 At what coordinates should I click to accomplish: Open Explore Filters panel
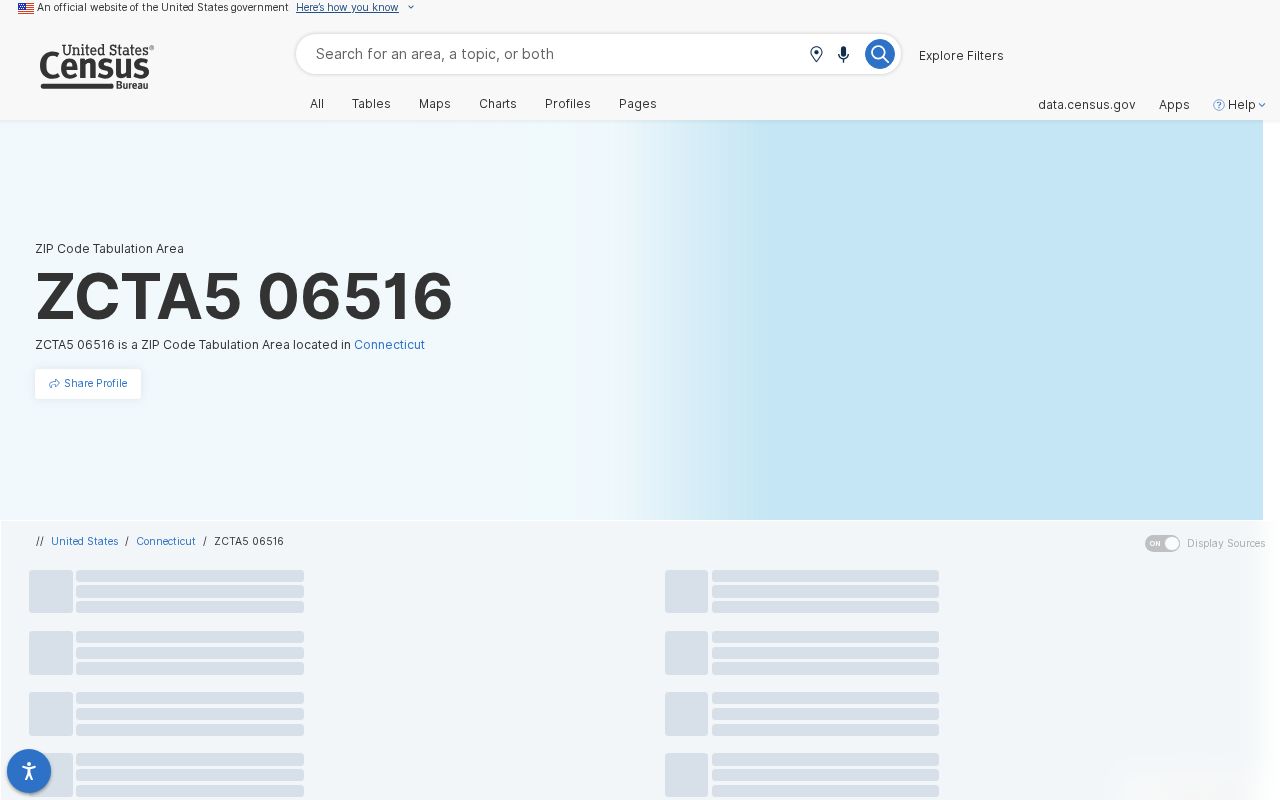[x=961, y=56]
